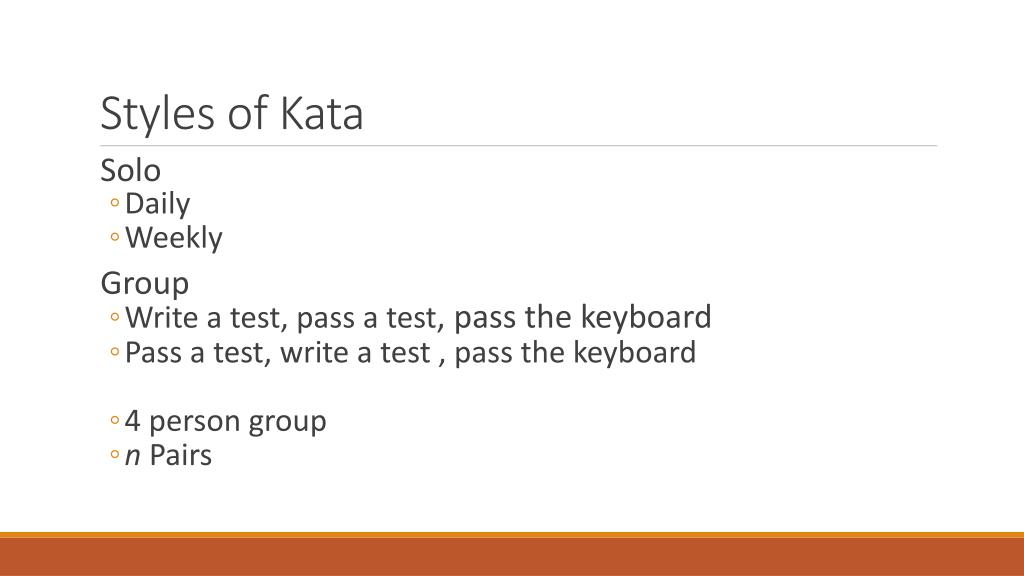Click the 'Weekly' bullet text

click(174, 238)
